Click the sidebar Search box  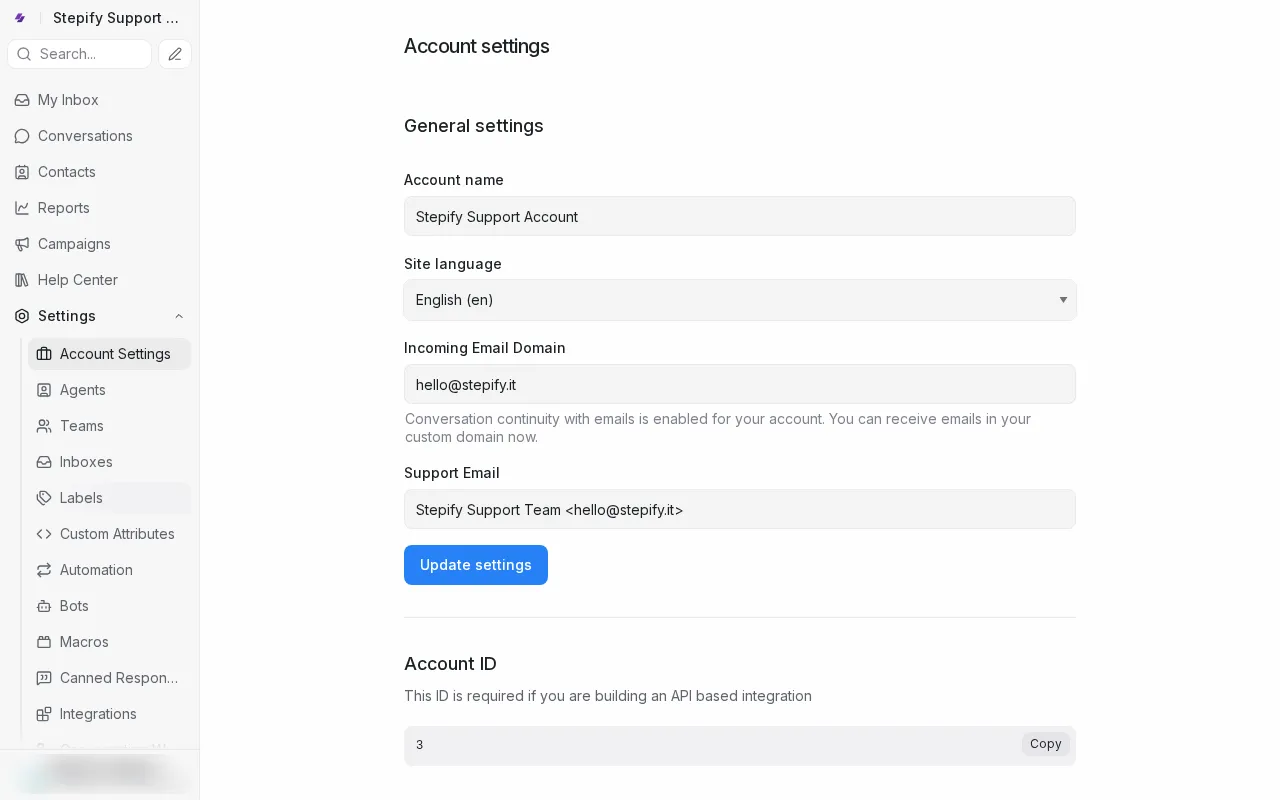point(80,54)
